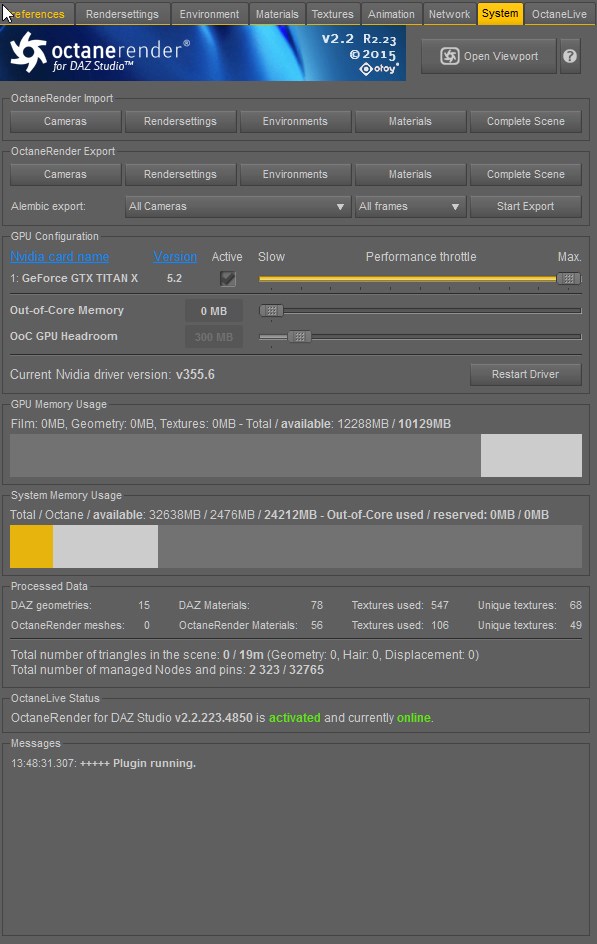
Task: Open the Alembic All Cameras dropdown
Action: pyautogui.click(x=238, y=206)
